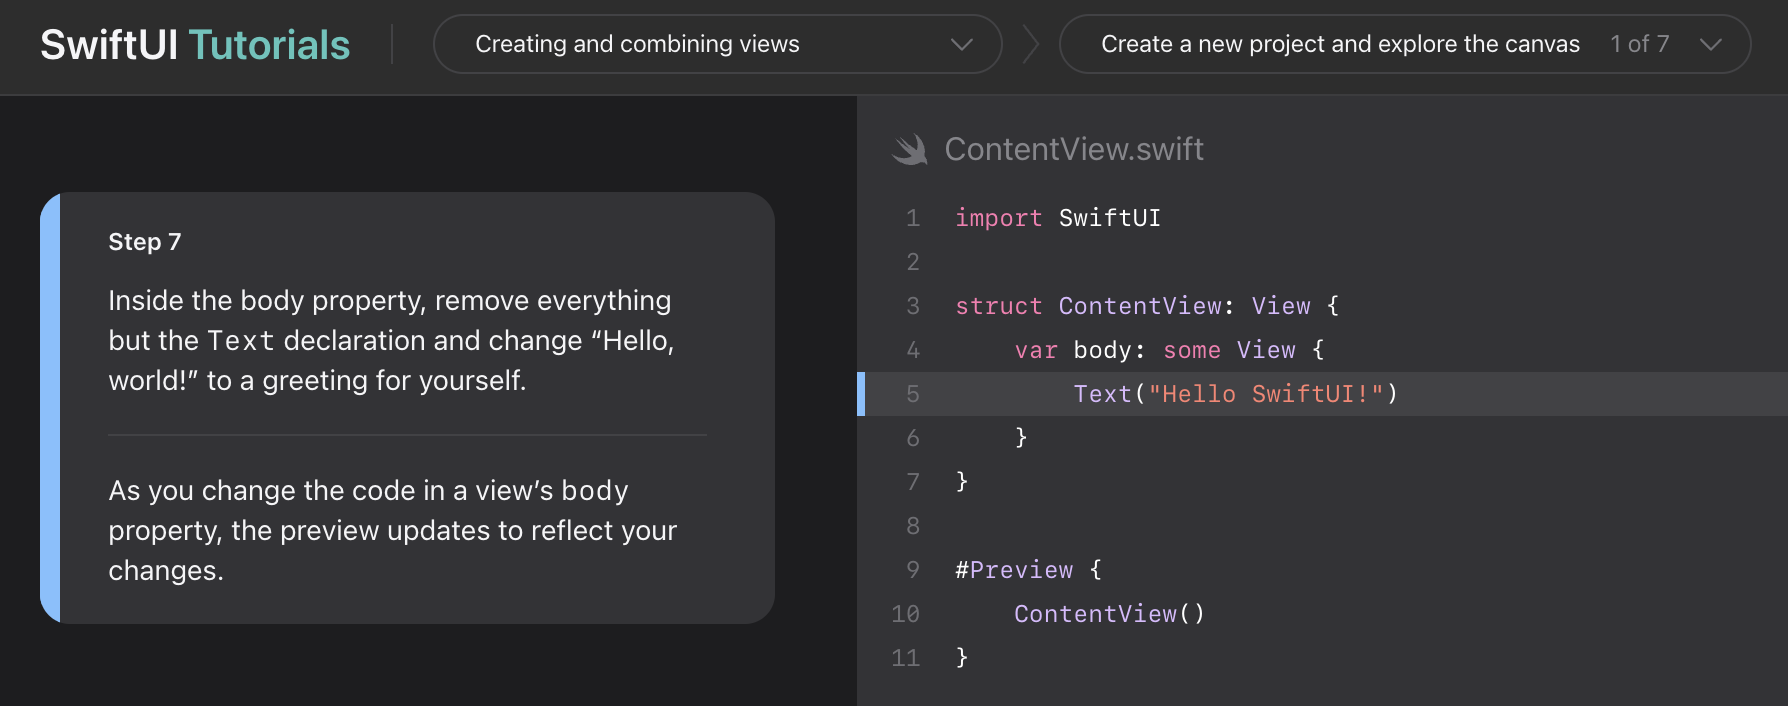Click the 1 of 7 section counter

pos(1639,44)
